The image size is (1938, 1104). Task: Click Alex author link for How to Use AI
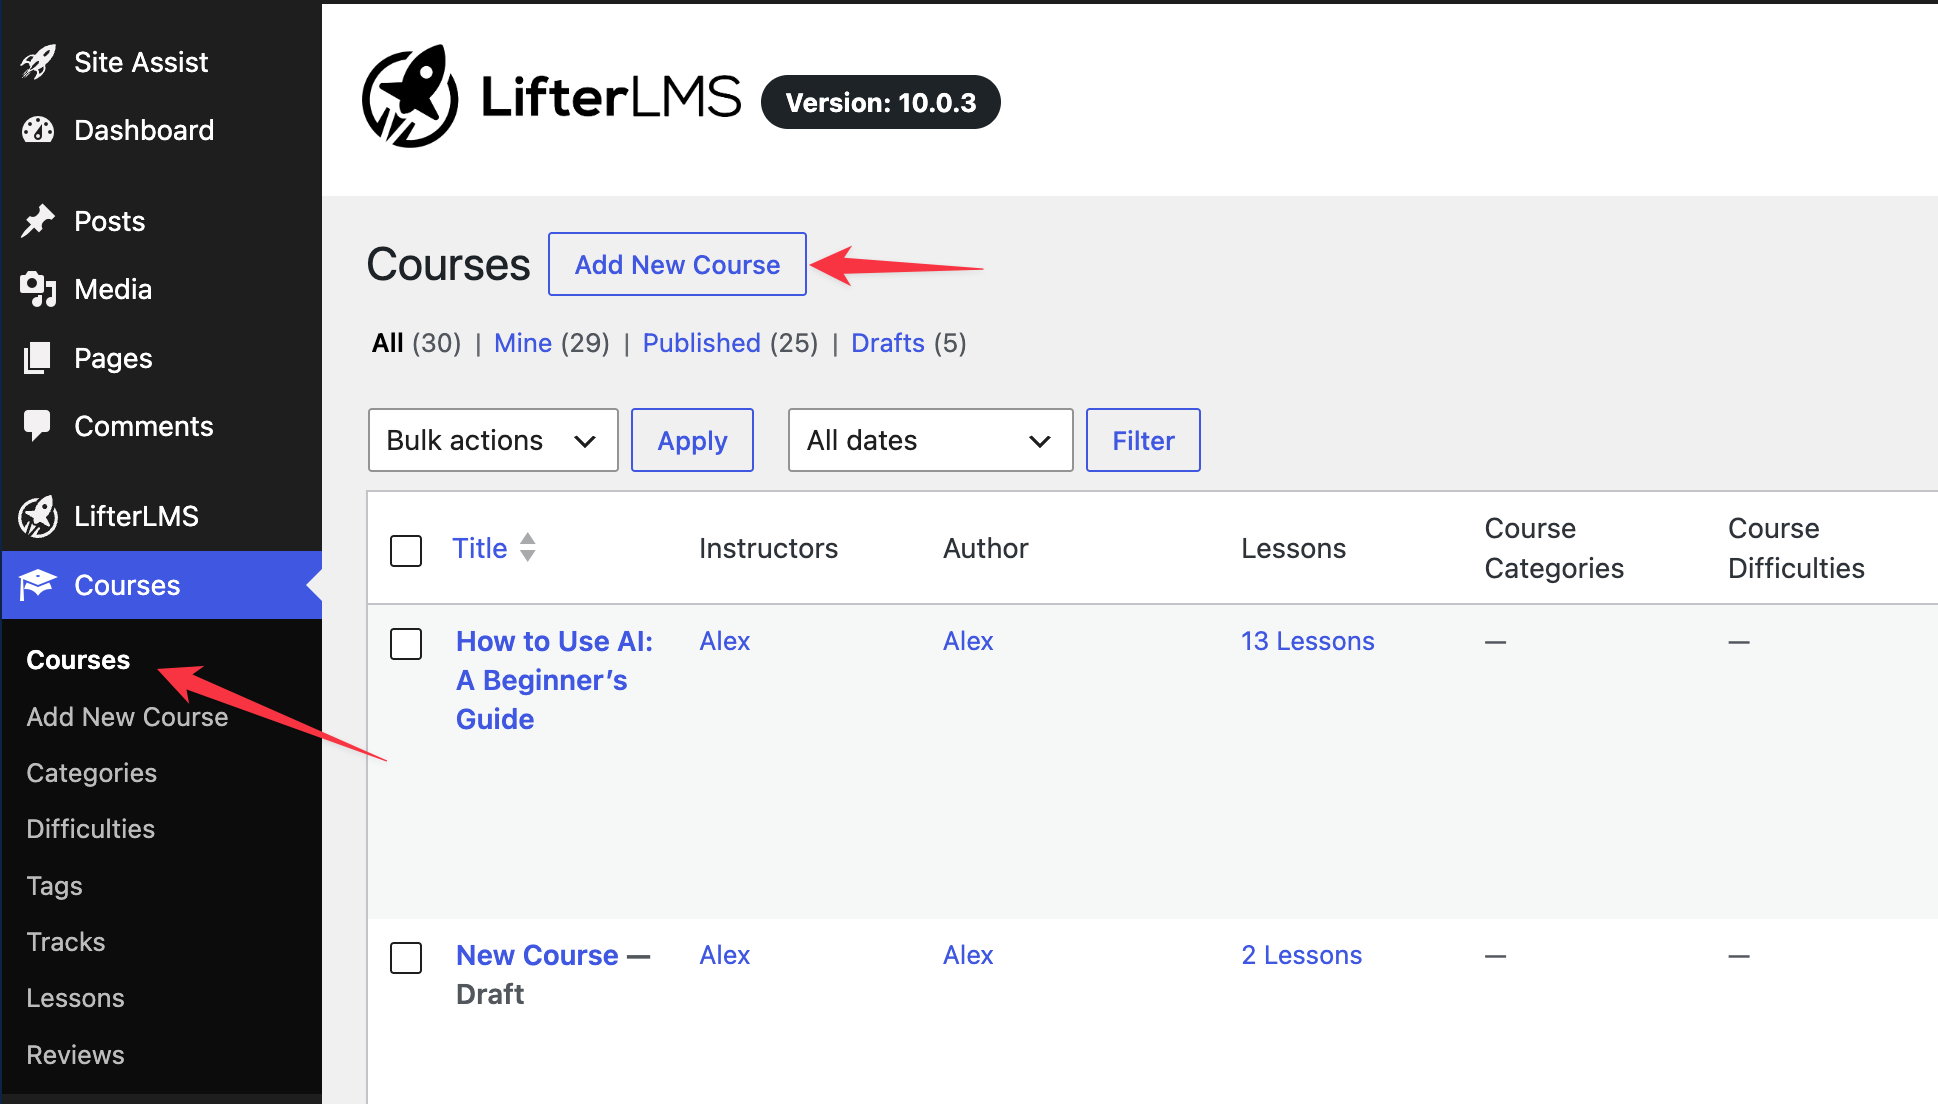coord(968,641)
